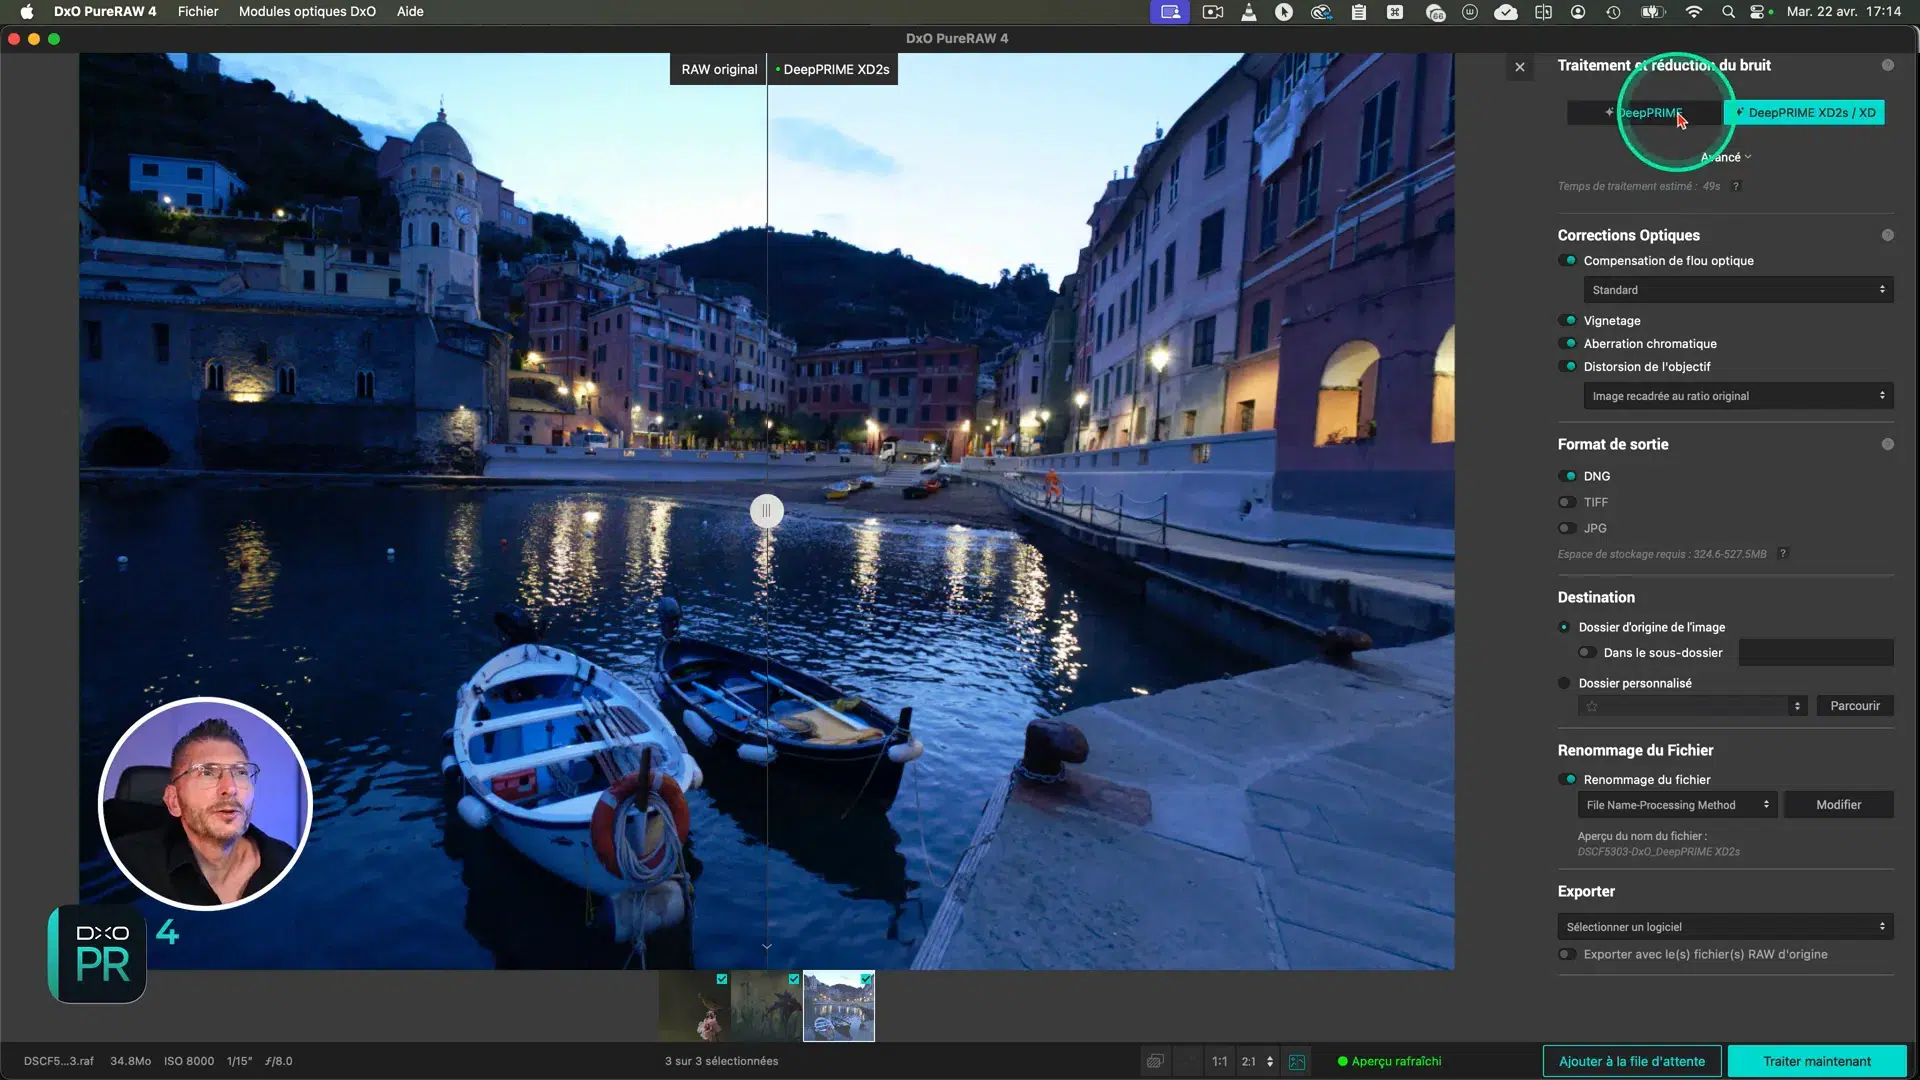This screenshot has height=1080, width=1920.
Task: Click the info dot beside Format de sortie
Action: (x=1888, y=444)
